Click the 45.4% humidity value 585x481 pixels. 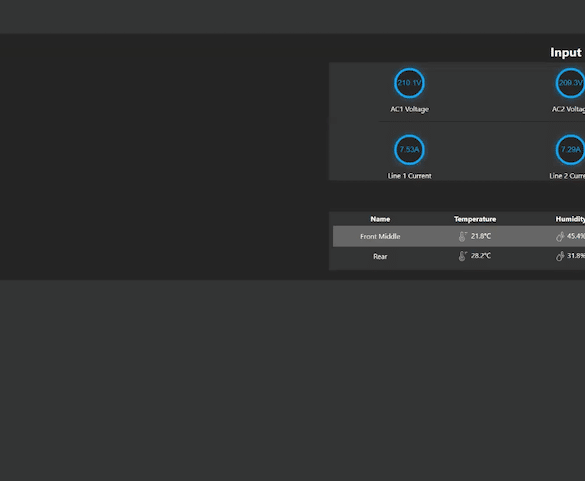click(576, 236)
